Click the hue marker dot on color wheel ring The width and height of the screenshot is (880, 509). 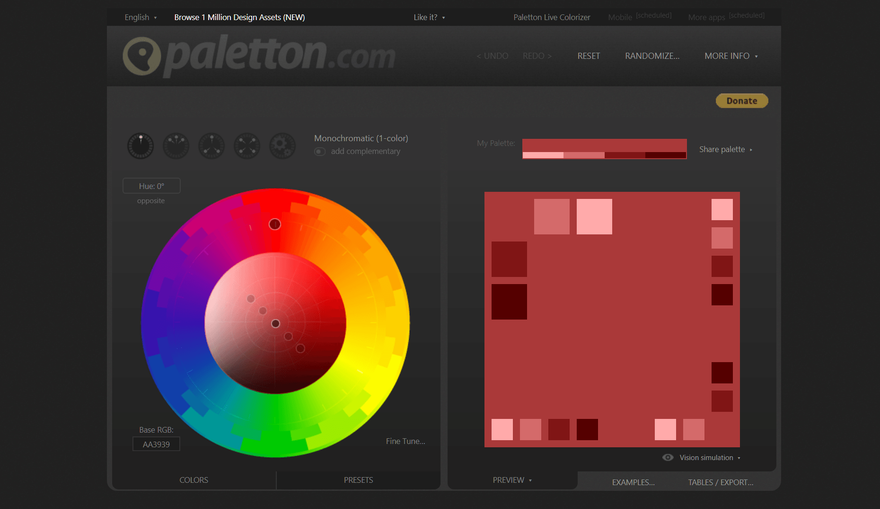coord(274,224)
